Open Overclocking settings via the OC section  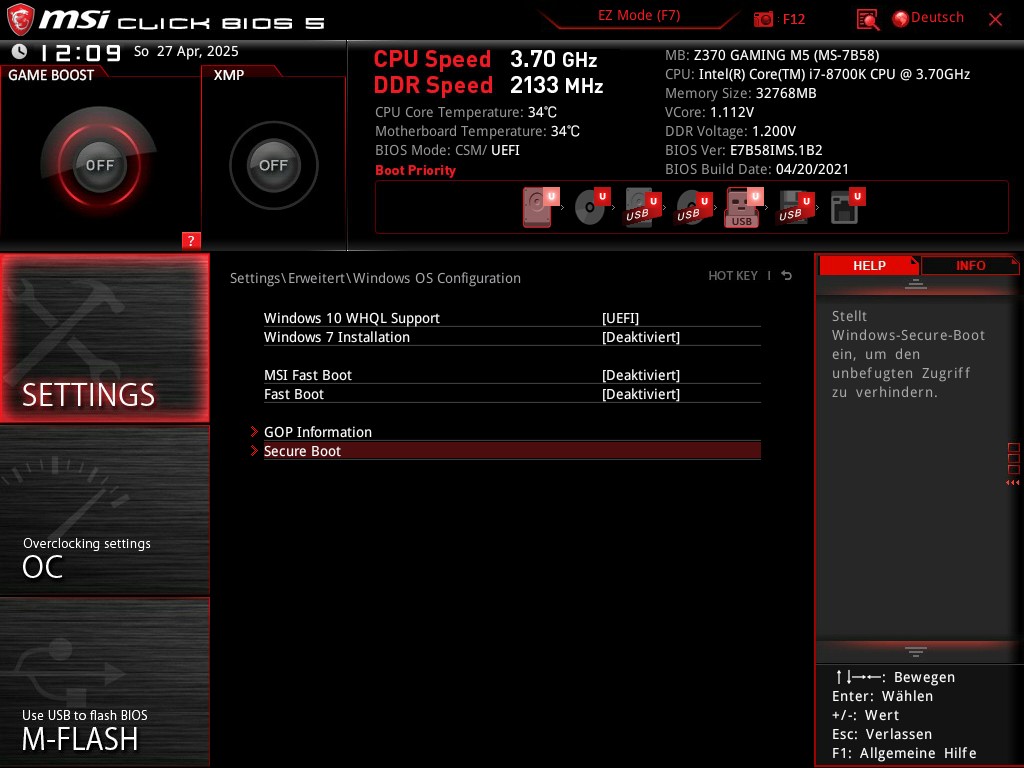pos(104,555)
